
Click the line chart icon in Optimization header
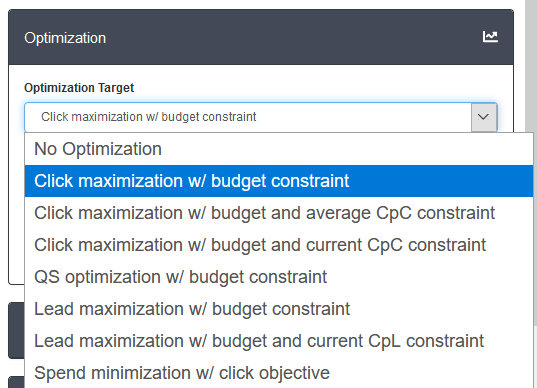(x=490, y=37)
